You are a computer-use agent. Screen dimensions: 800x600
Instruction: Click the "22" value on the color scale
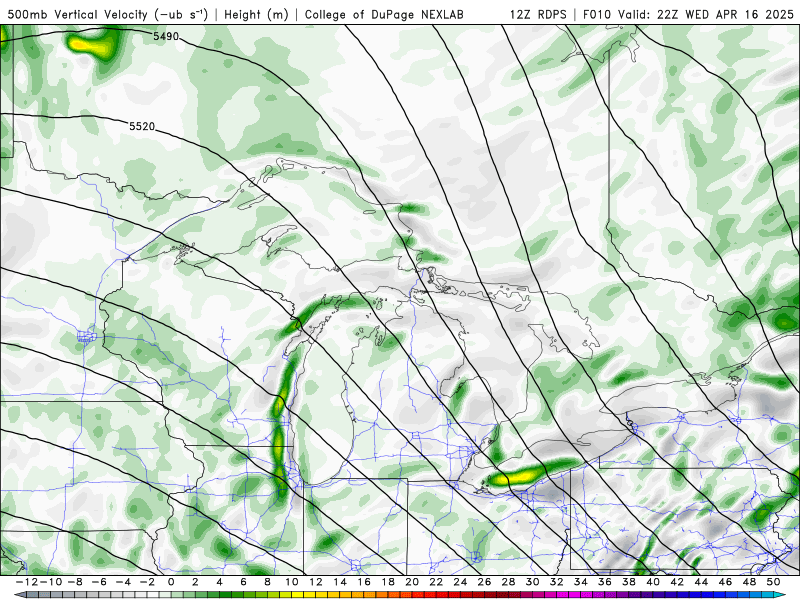[x=436, y=582]
